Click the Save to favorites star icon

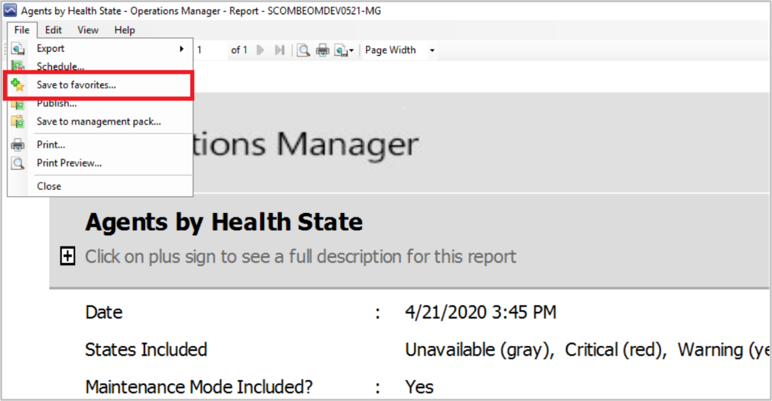pyautogui.click(x=18, y=85)
